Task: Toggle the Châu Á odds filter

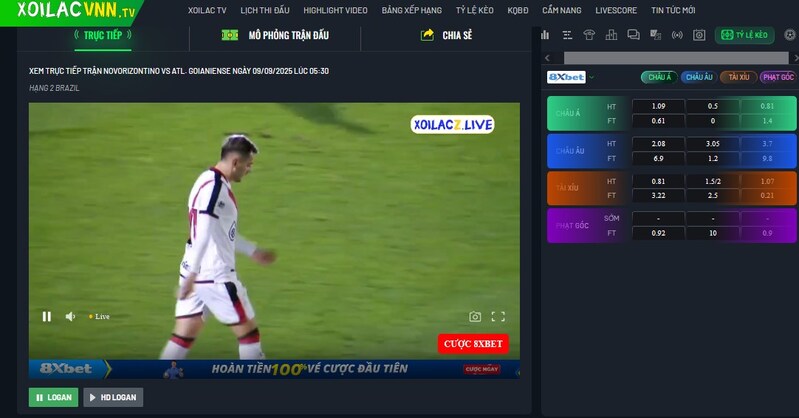Action: 659,77
